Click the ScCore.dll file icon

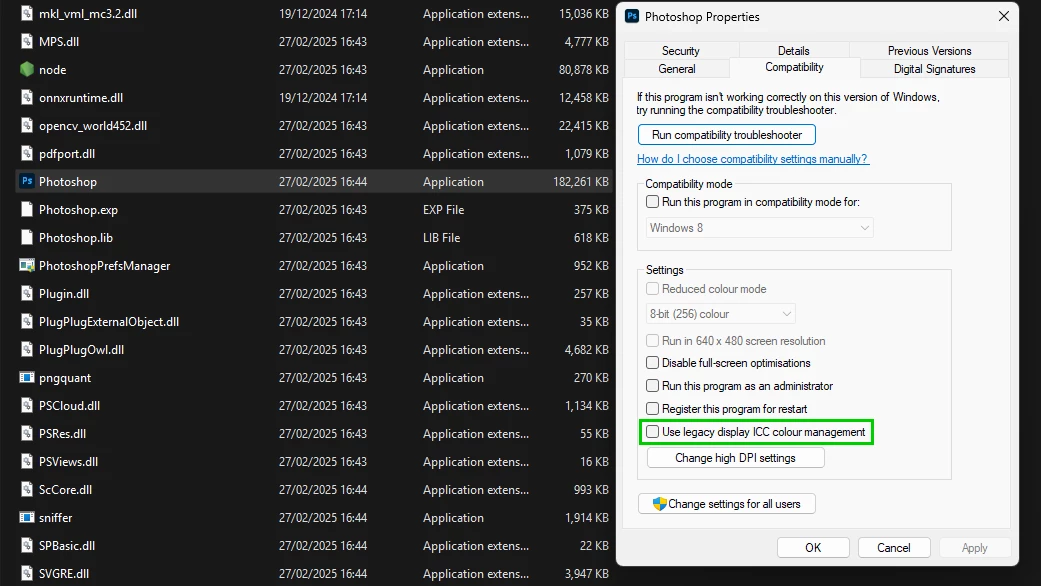[27, 490]
